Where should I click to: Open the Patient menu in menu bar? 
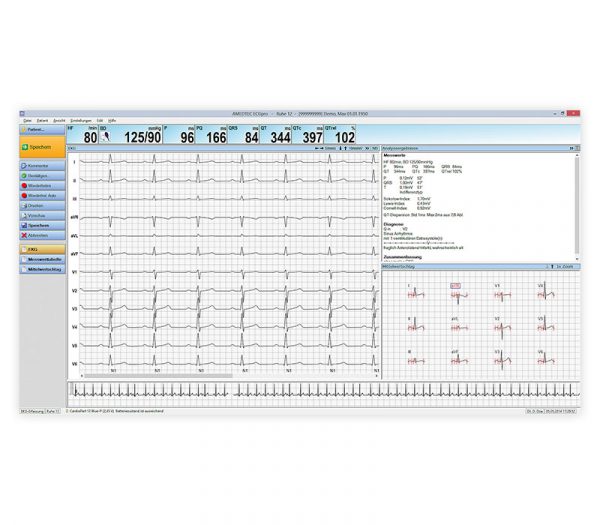pos(42,121)
